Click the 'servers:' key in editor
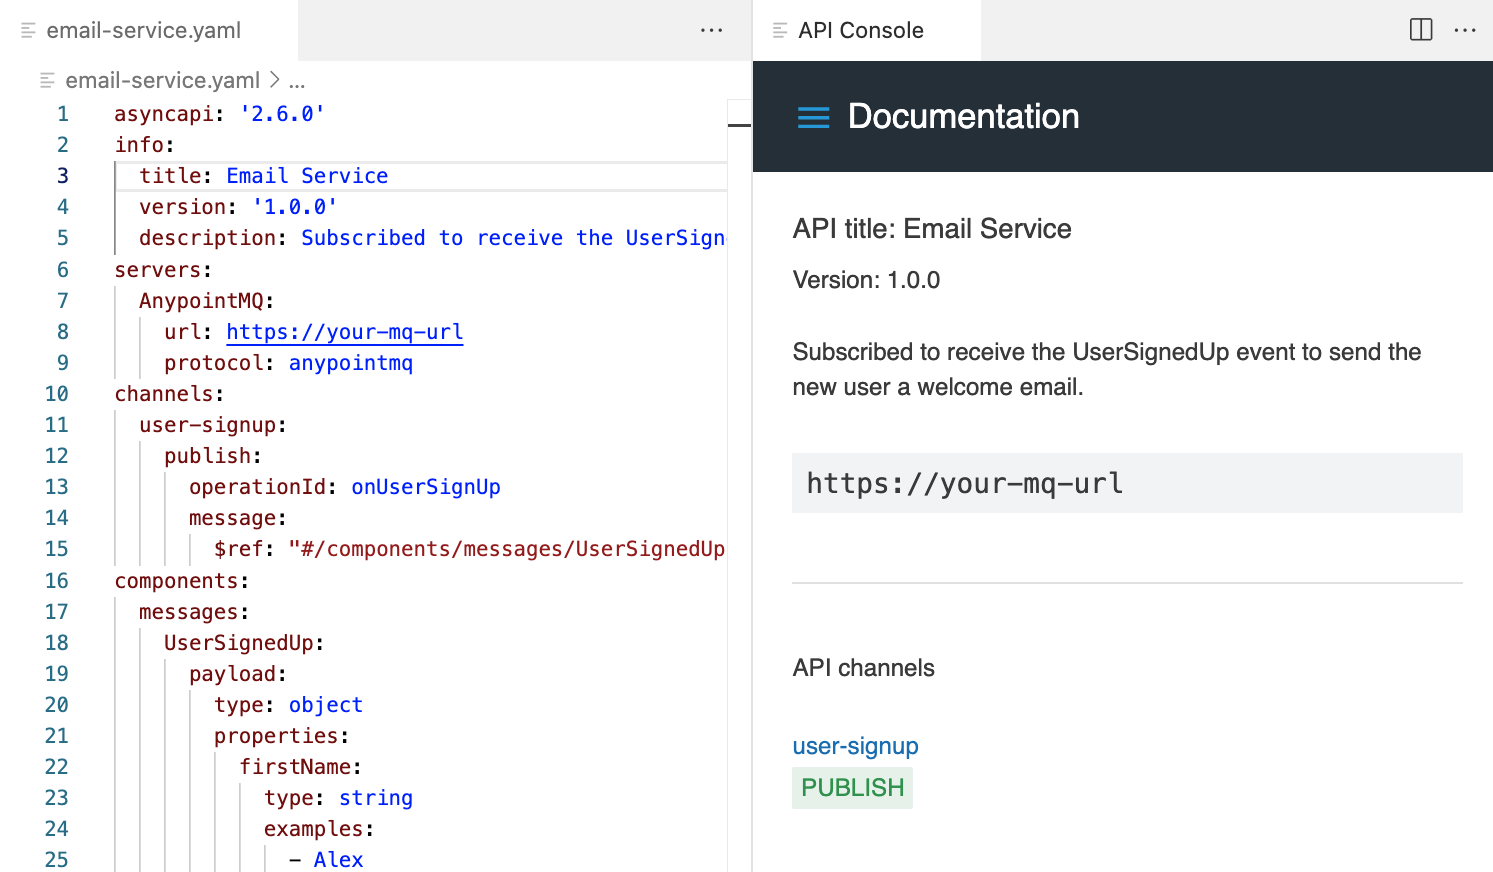Screen dimensions: 1493x872 [163, 270]
